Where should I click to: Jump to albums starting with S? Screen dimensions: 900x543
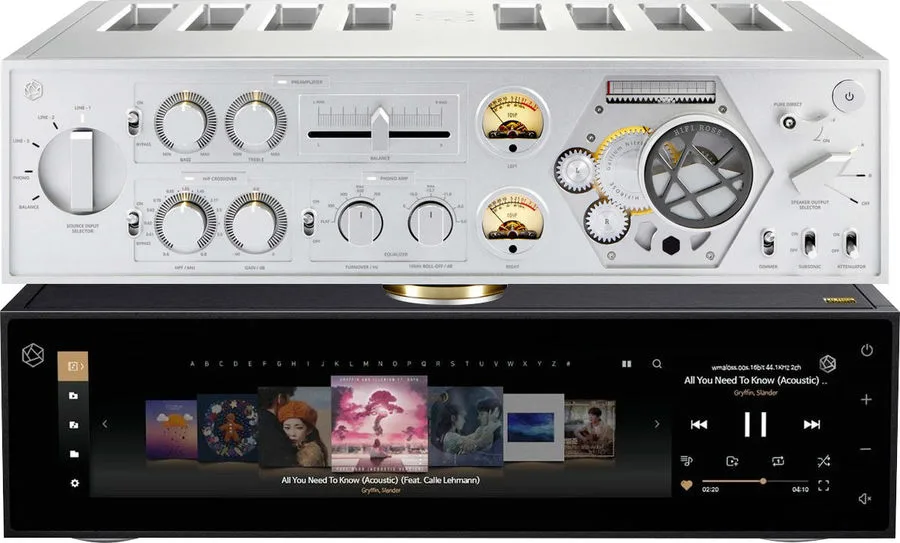pos(452,364)
